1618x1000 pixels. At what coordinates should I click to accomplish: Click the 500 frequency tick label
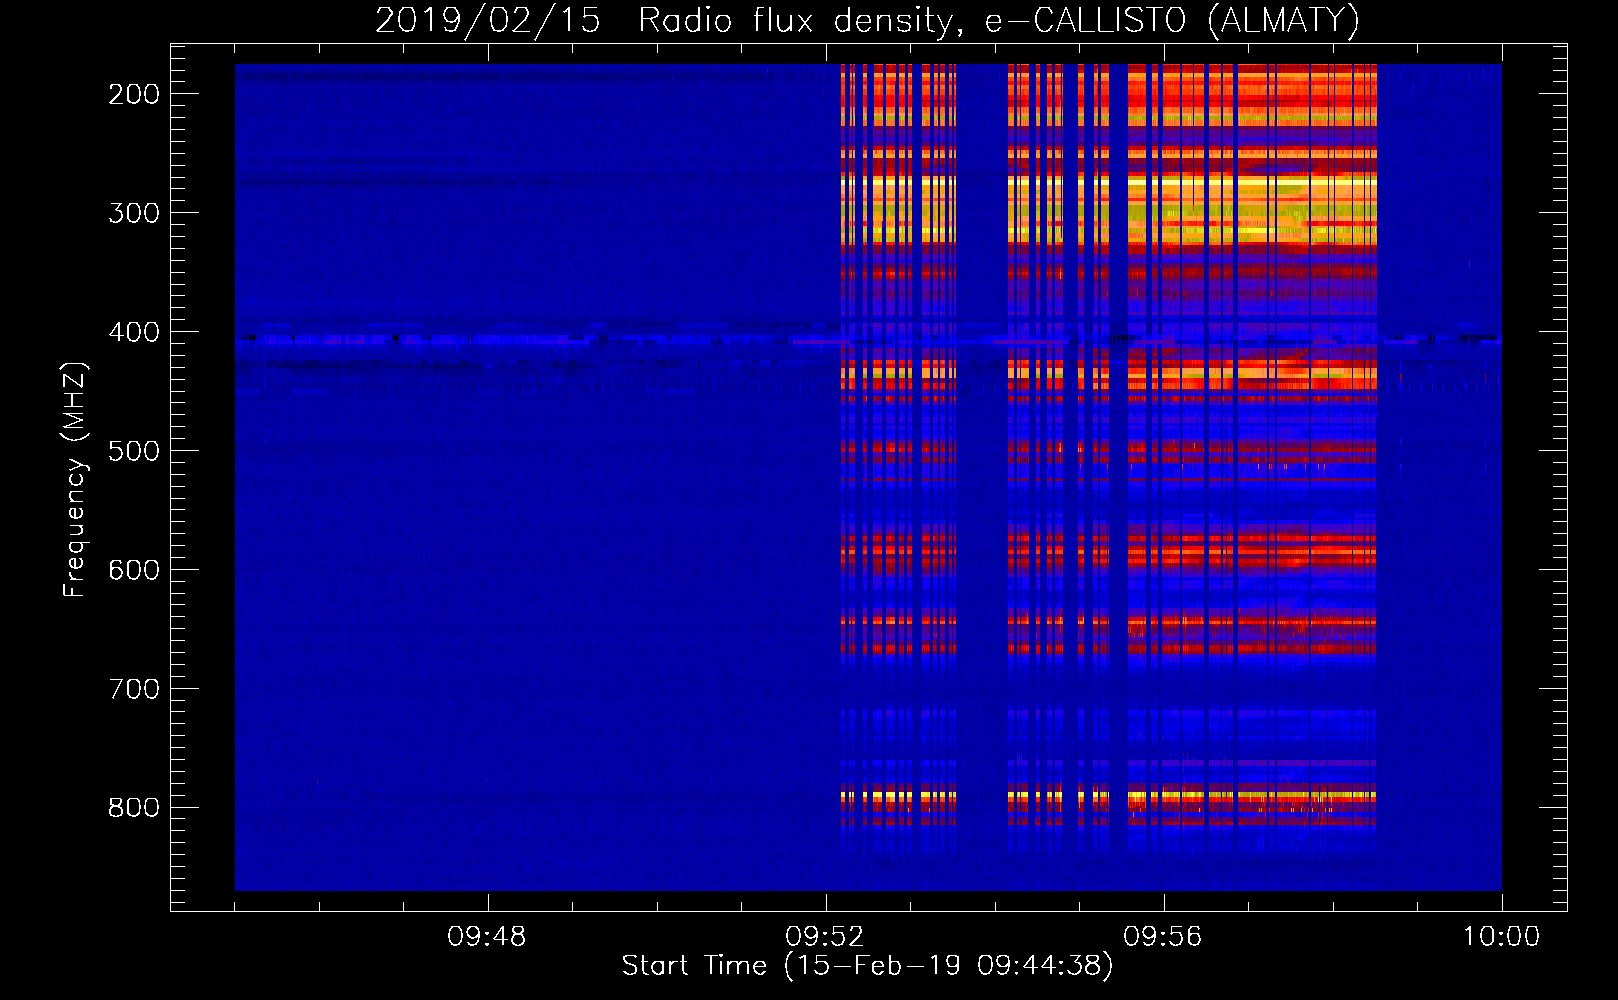tap(134, 451)
